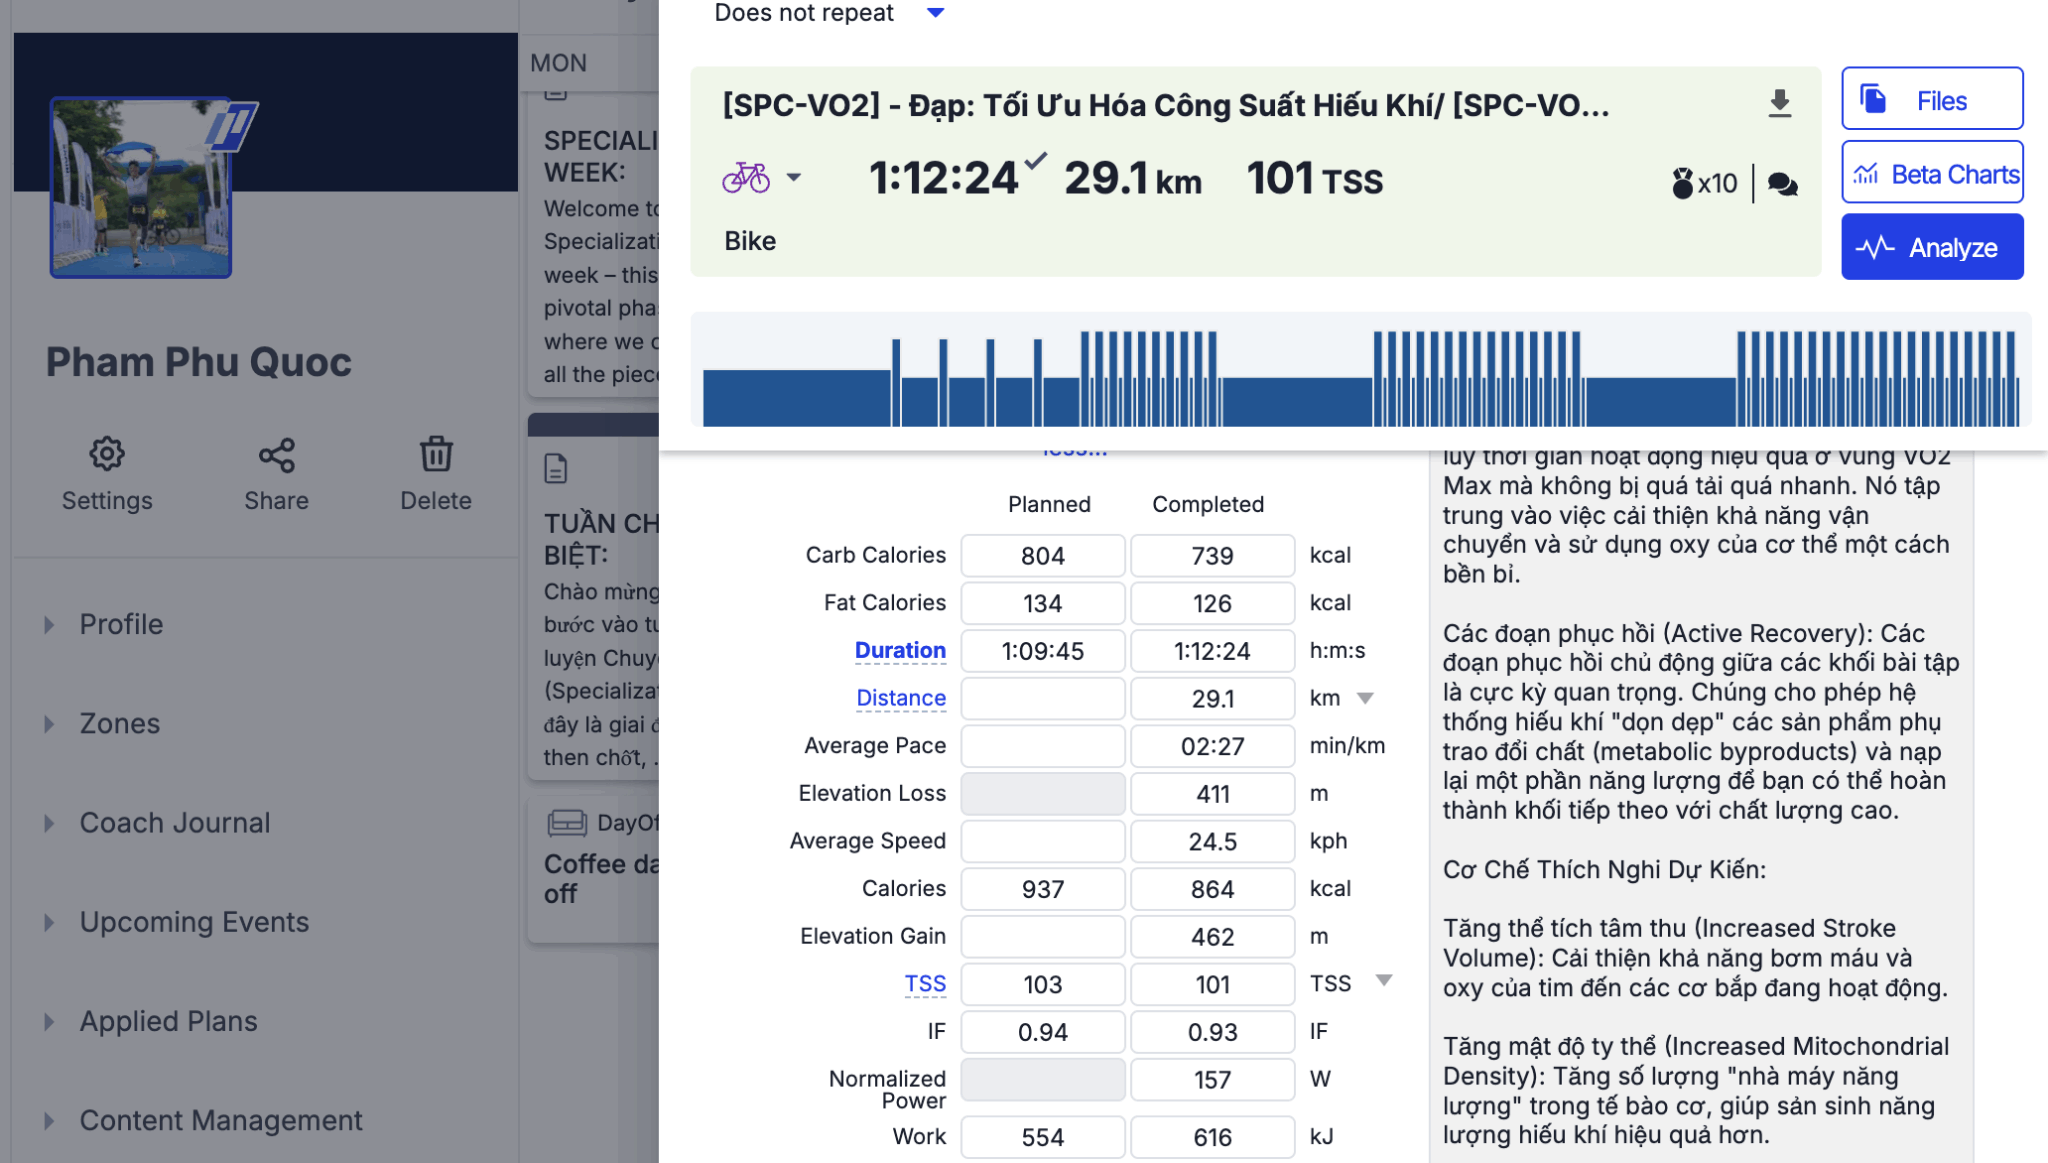Open the comments bubble icon
The width and height of the screenshot is (2048, 1163).
point(1782,184)
